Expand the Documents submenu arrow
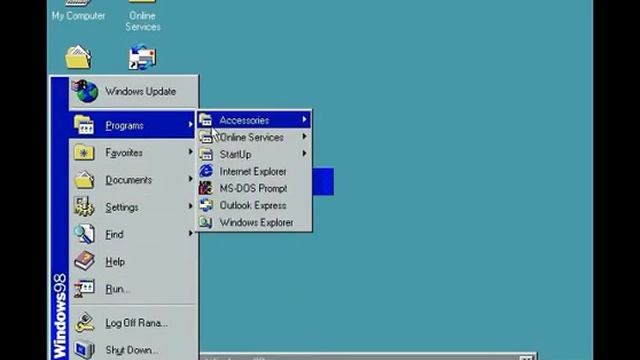 190,179
